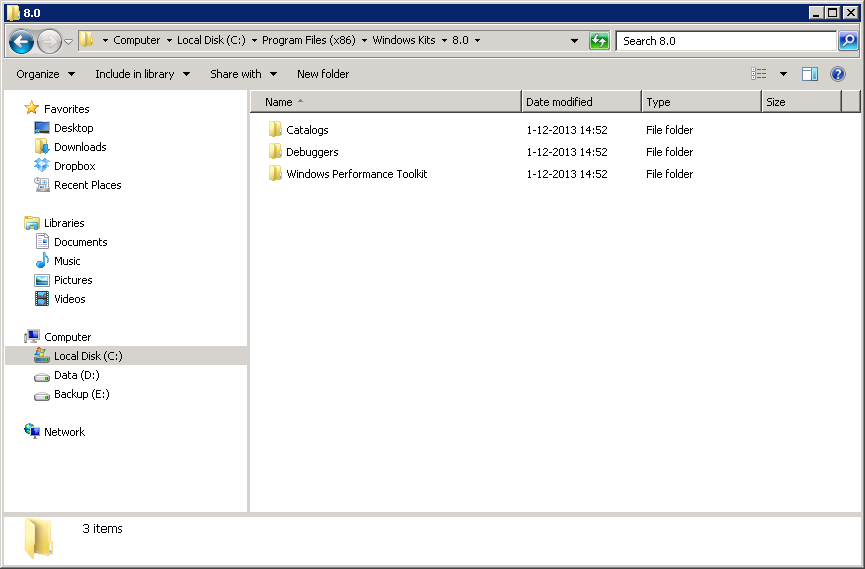Refresh the folder with the green arrows button

599,41
